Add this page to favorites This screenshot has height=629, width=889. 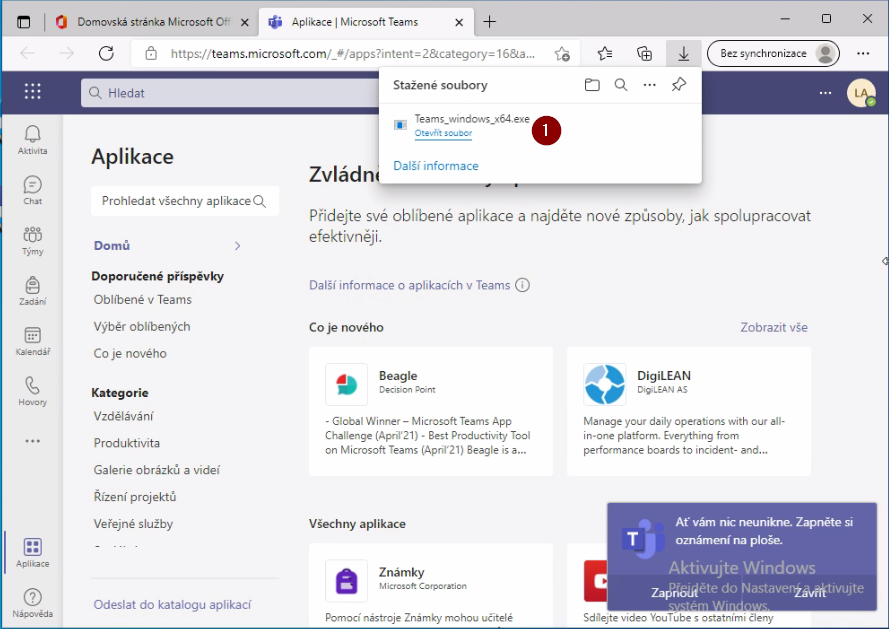(x=562, y=54)
